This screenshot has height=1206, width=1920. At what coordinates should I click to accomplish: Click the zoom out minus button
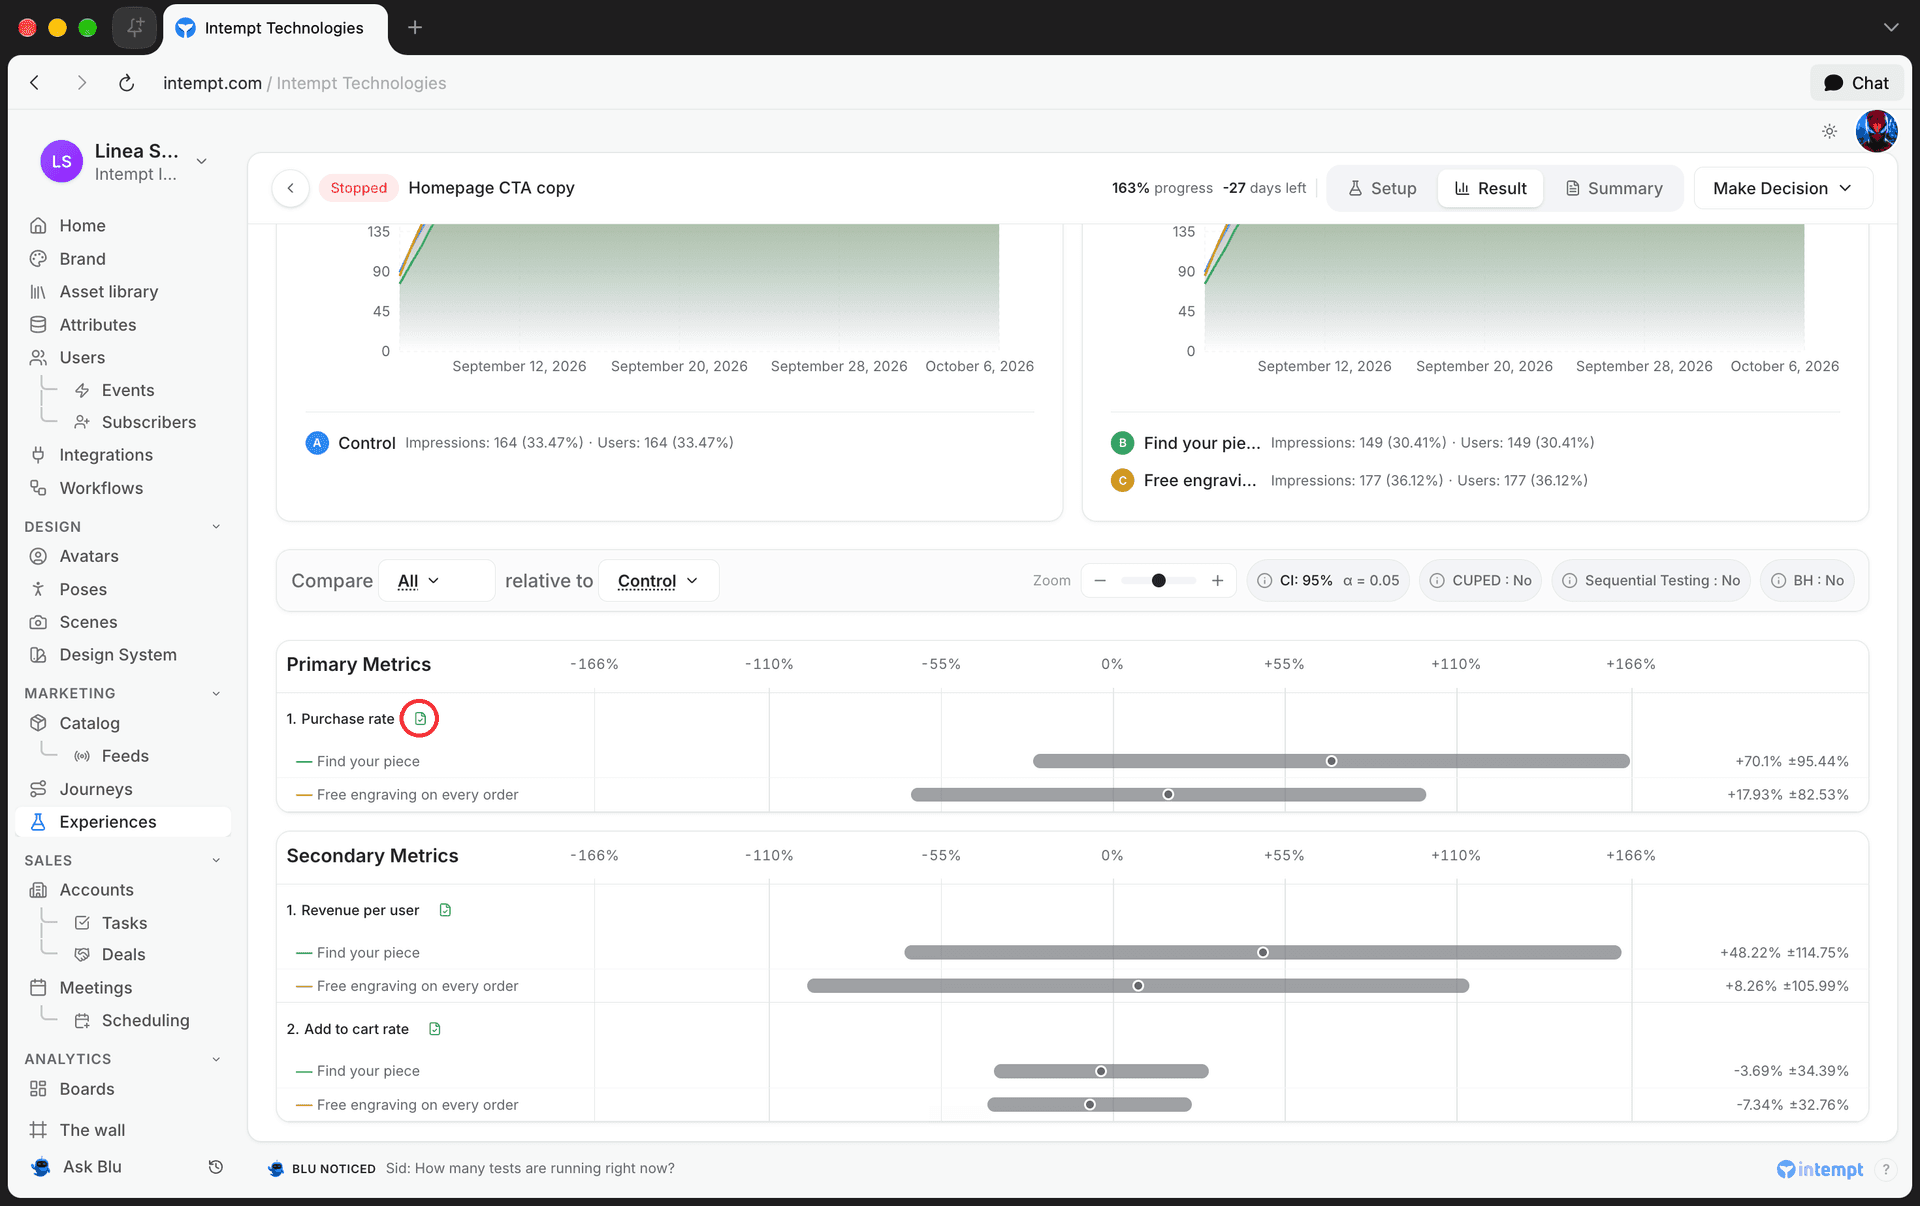pos(1100,581)
